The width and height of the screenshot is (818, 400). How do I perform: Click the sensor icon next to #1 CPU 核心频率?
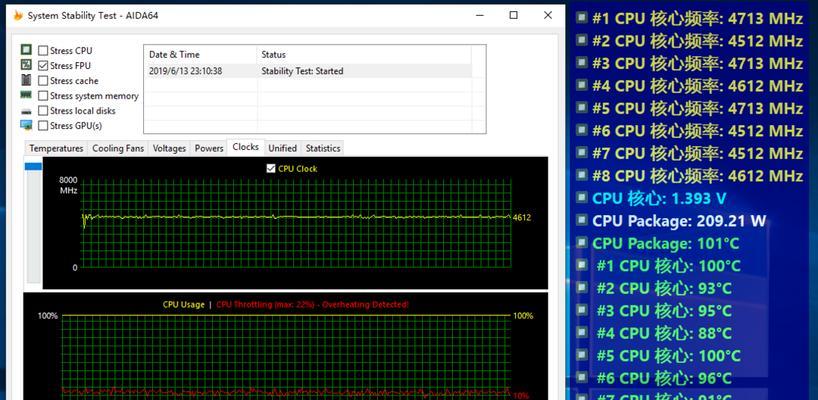tap(582, 18)
